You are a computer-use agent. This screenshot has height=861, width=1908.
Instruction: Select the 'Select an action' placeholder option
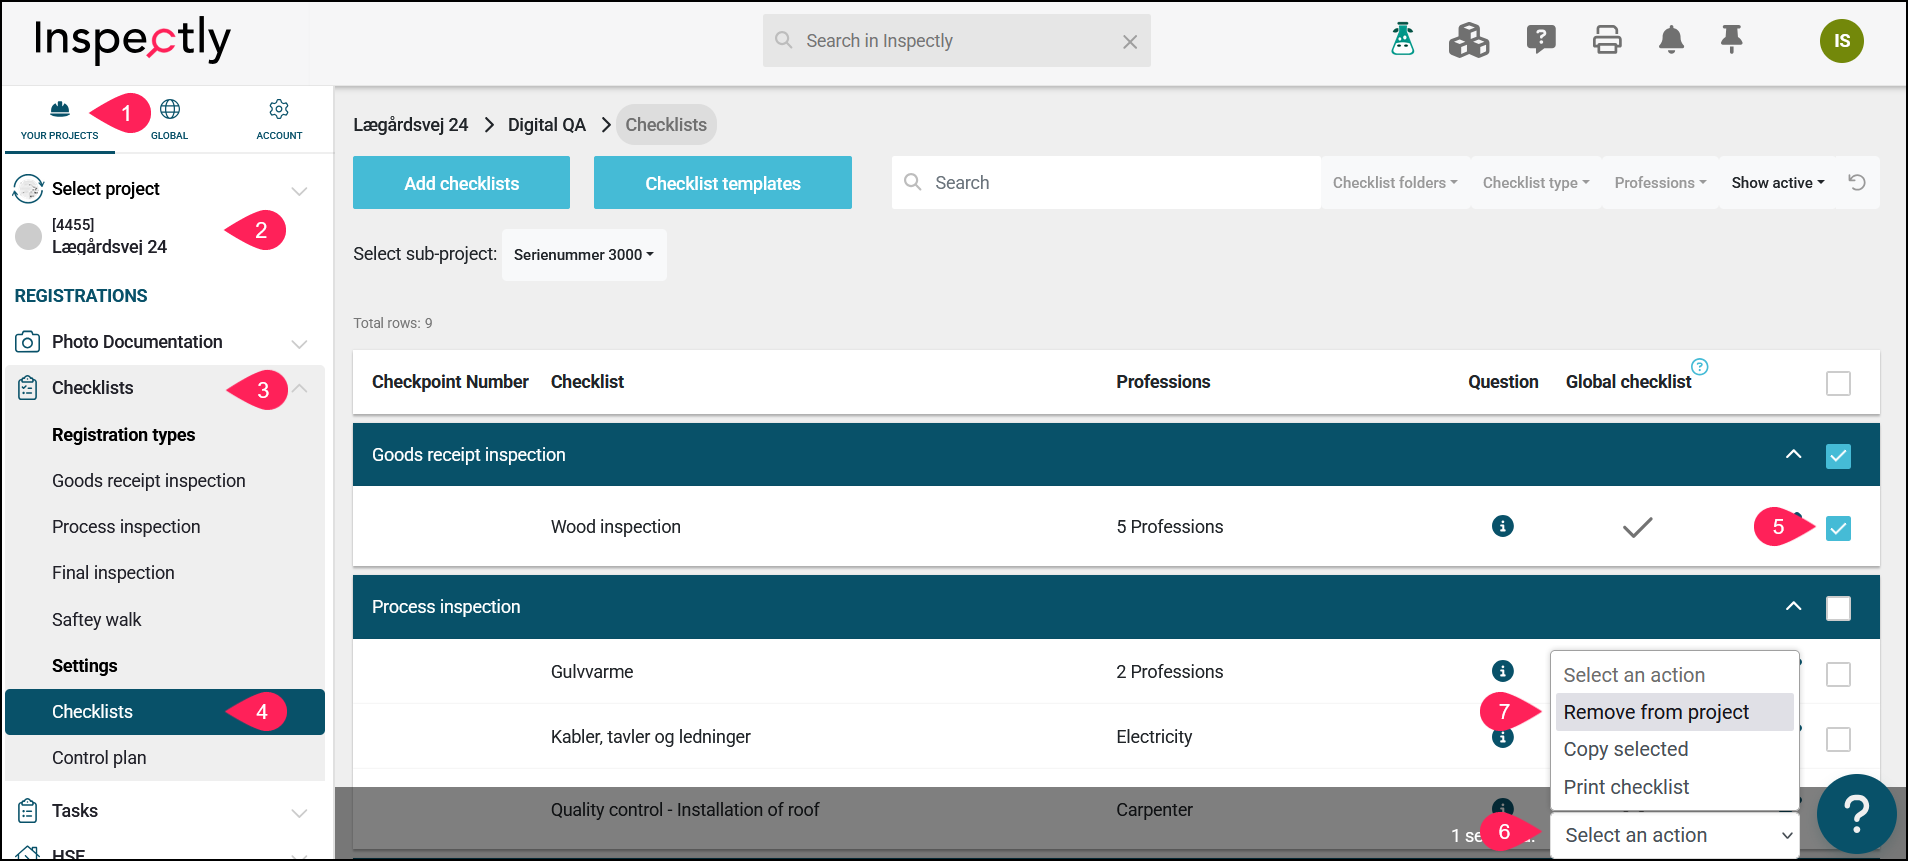[1674, 675]
